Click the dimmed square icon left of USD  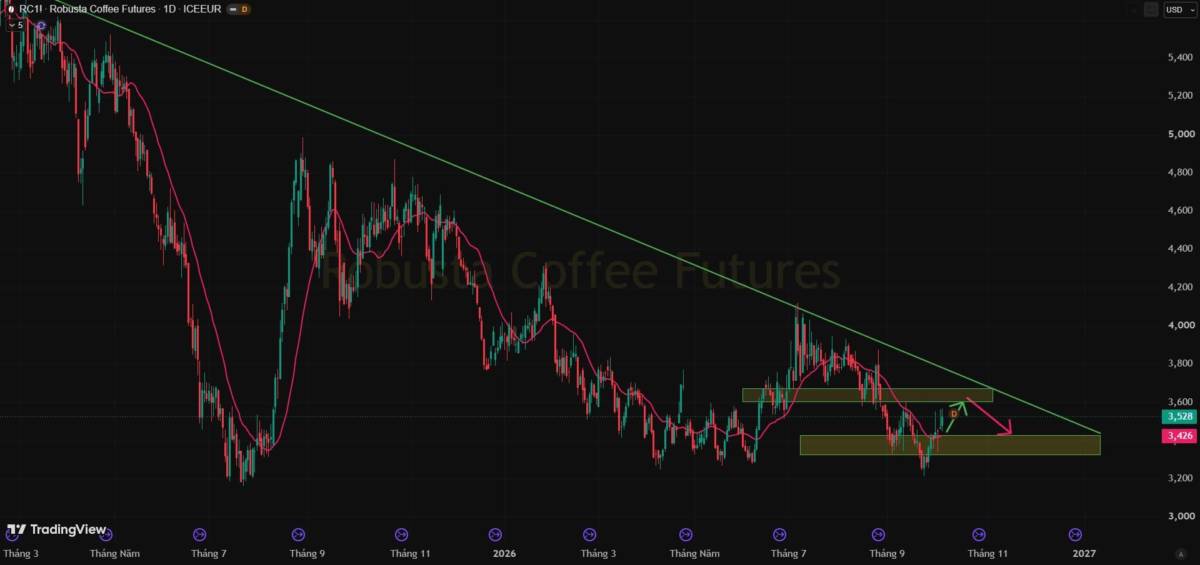coord(1150,9)
